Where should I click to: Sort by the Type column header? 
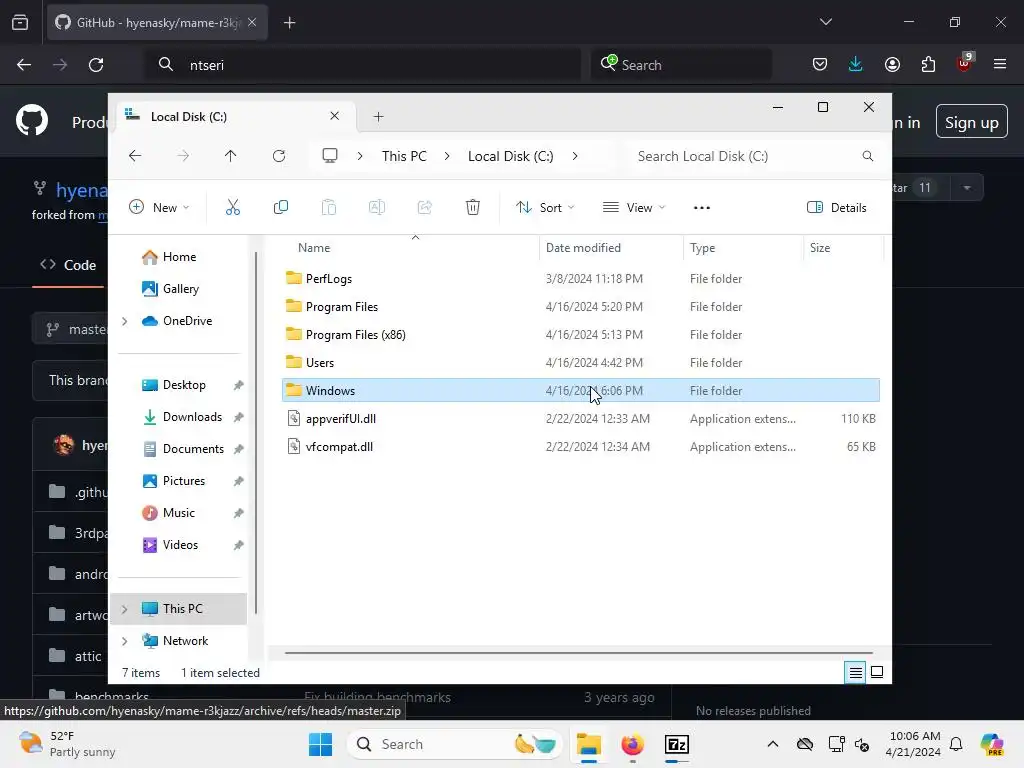click(x=703, y=248)
